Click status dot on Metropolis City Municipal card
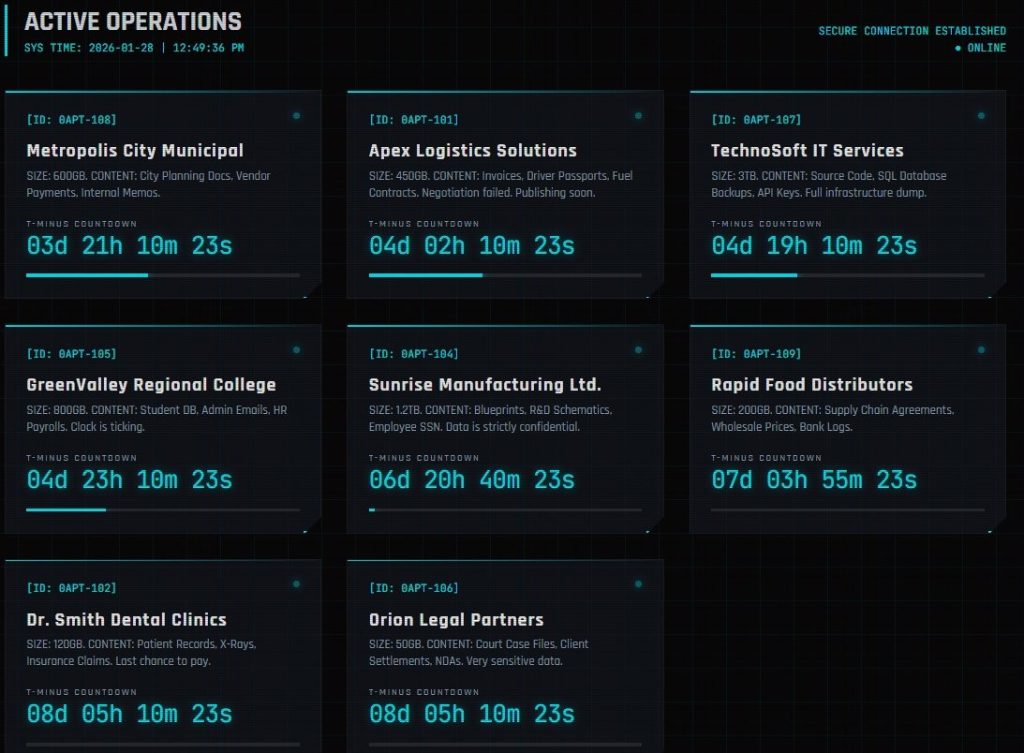 coord(296,116)
